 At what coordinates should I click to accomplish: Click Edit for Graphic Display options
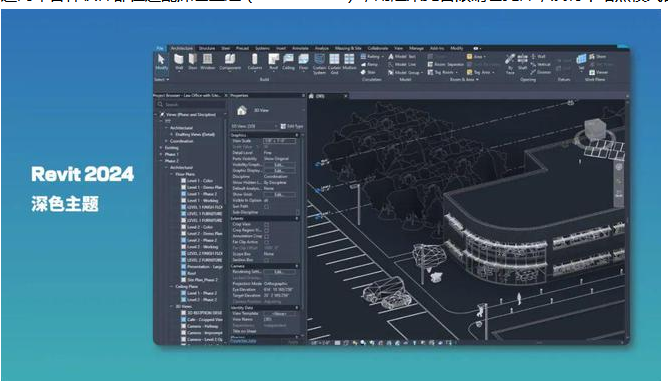279,170
